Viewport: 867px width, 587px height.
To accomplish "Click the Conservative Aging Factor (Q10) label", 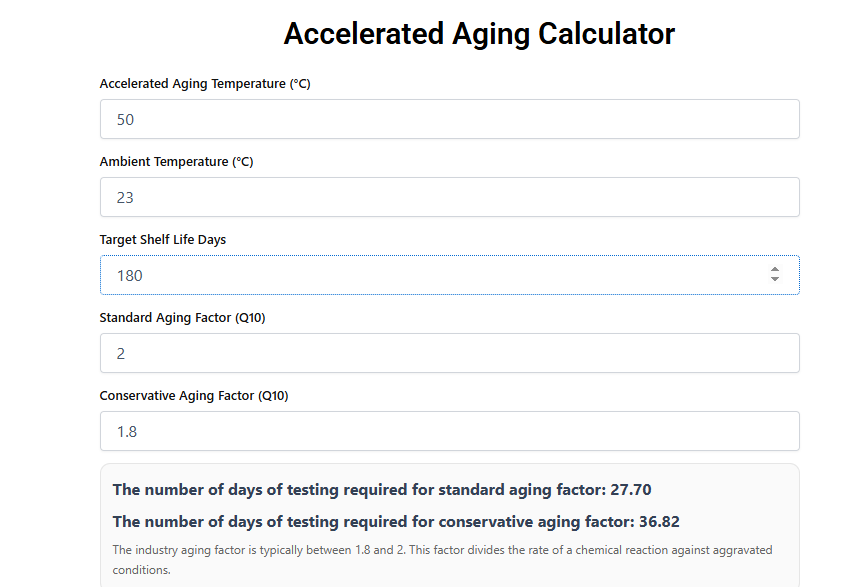I will pyautogui.click(x=194, y=396).
